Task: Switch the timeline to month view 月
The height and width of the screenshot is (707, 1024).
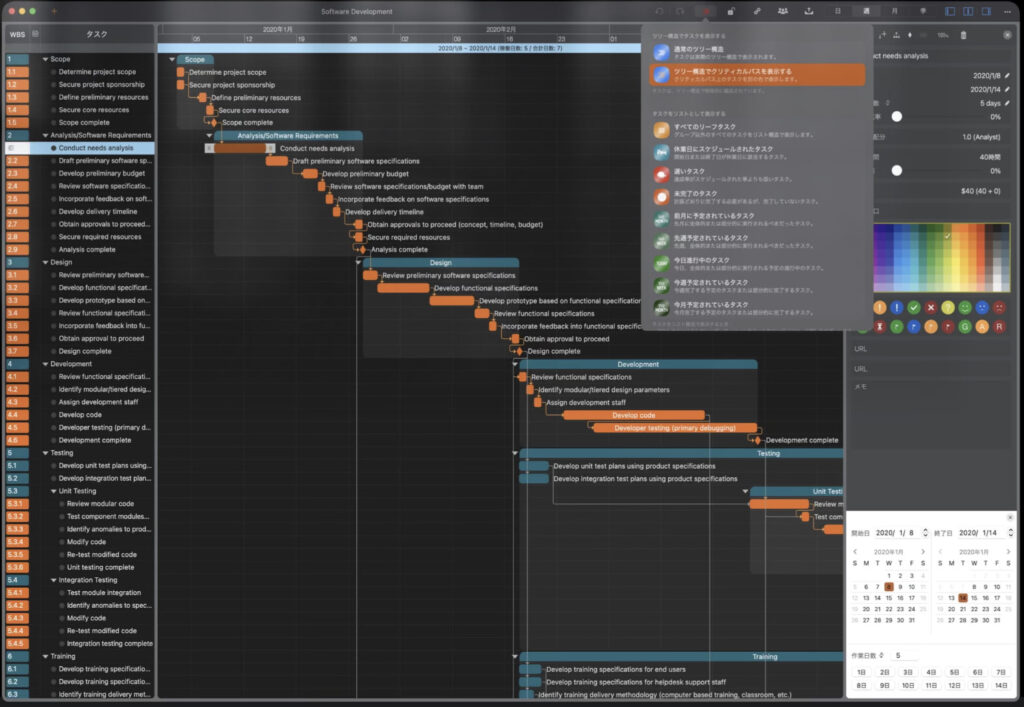Action: [x=894, y=11]
